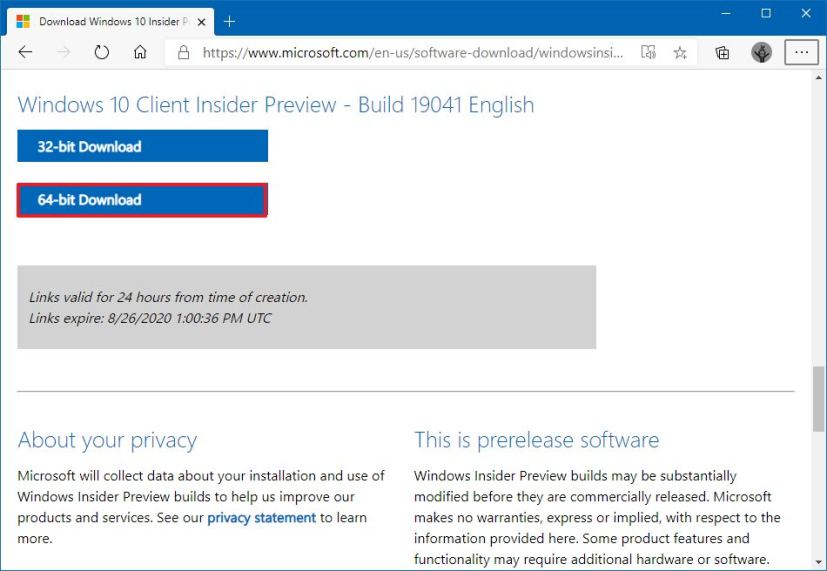Open the browser home page
Screen dimensions: 827x571
(140, 52)
